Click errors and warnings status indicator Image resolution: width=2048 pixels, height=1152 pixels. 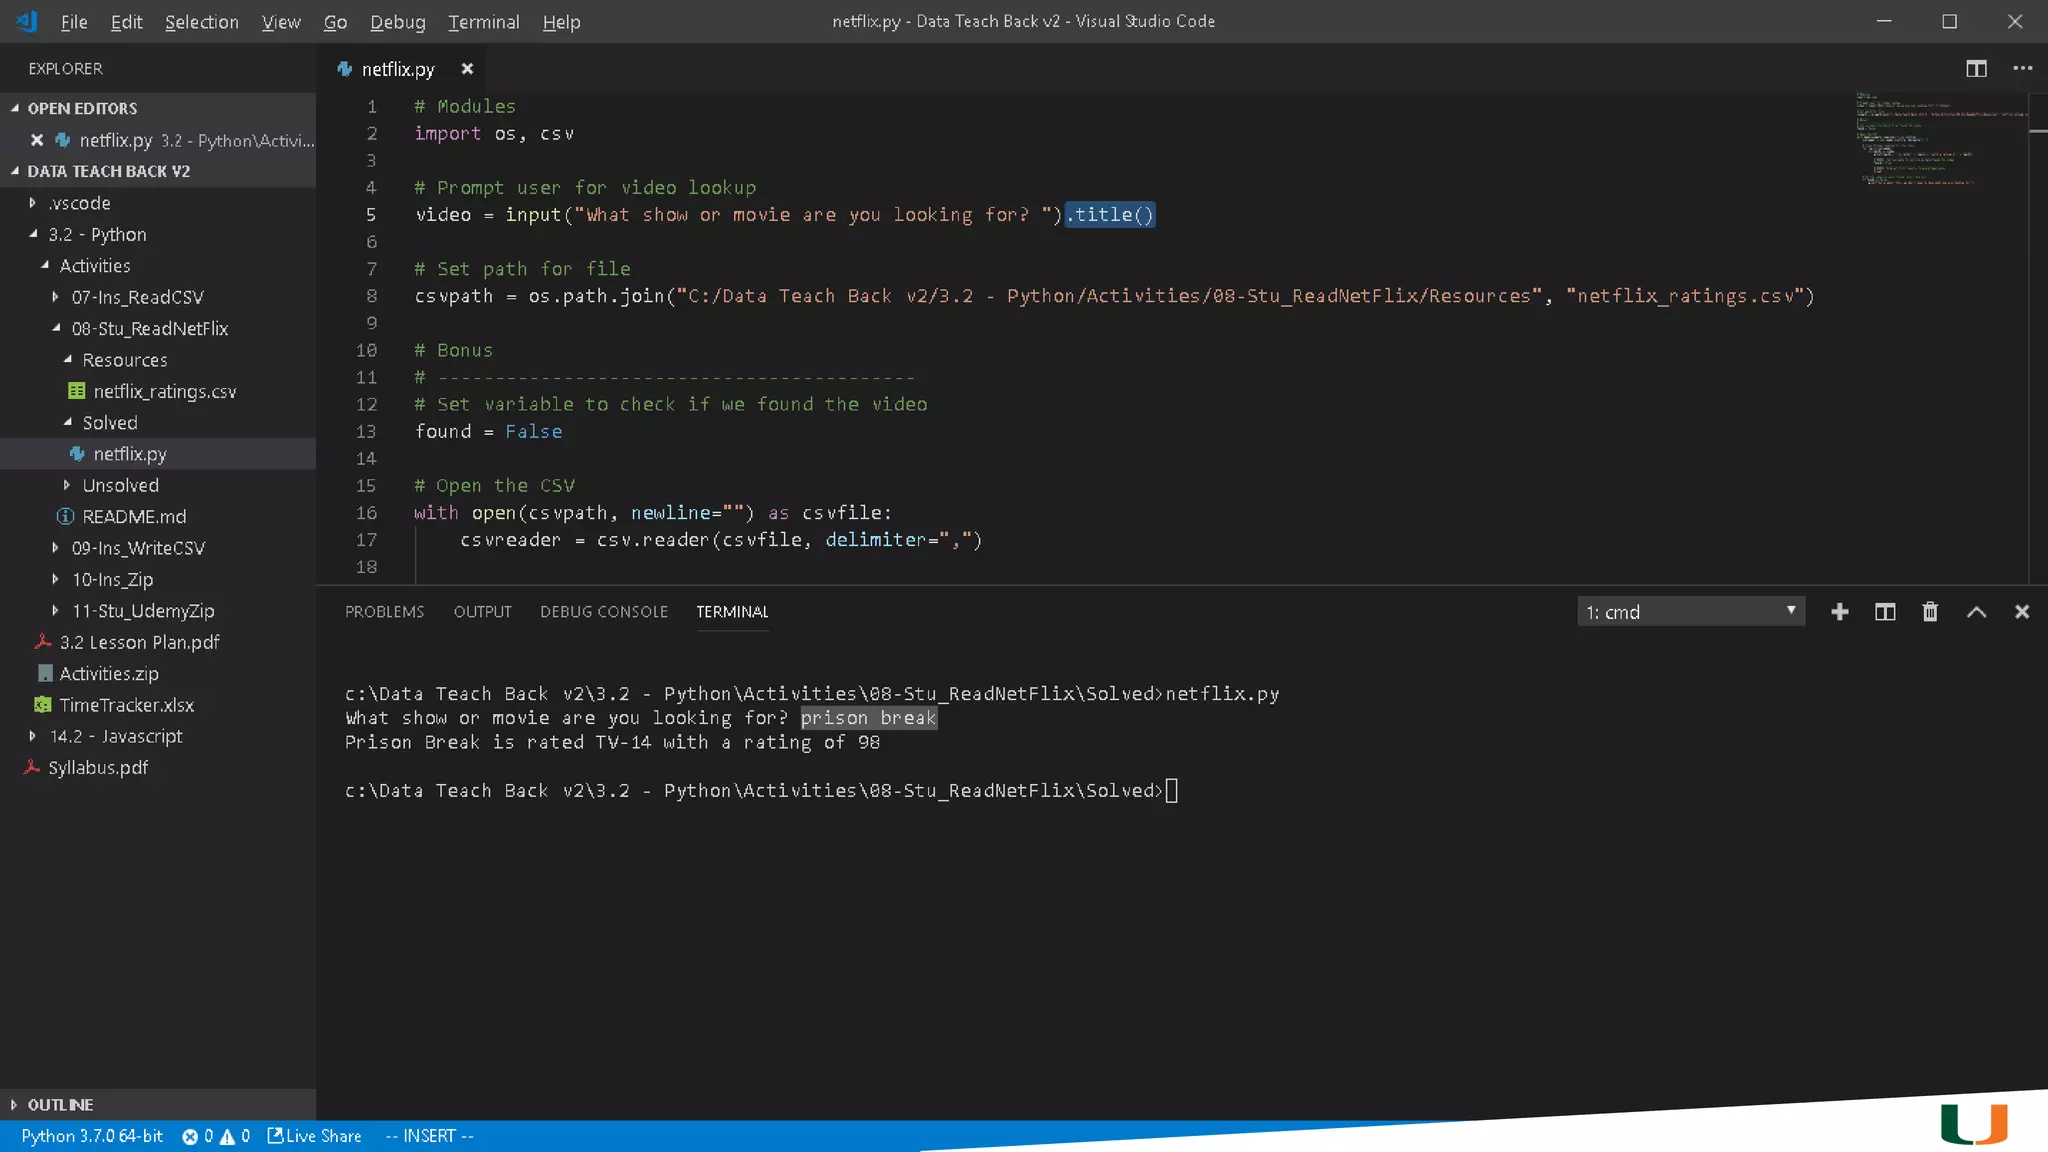click(215, 1136)
